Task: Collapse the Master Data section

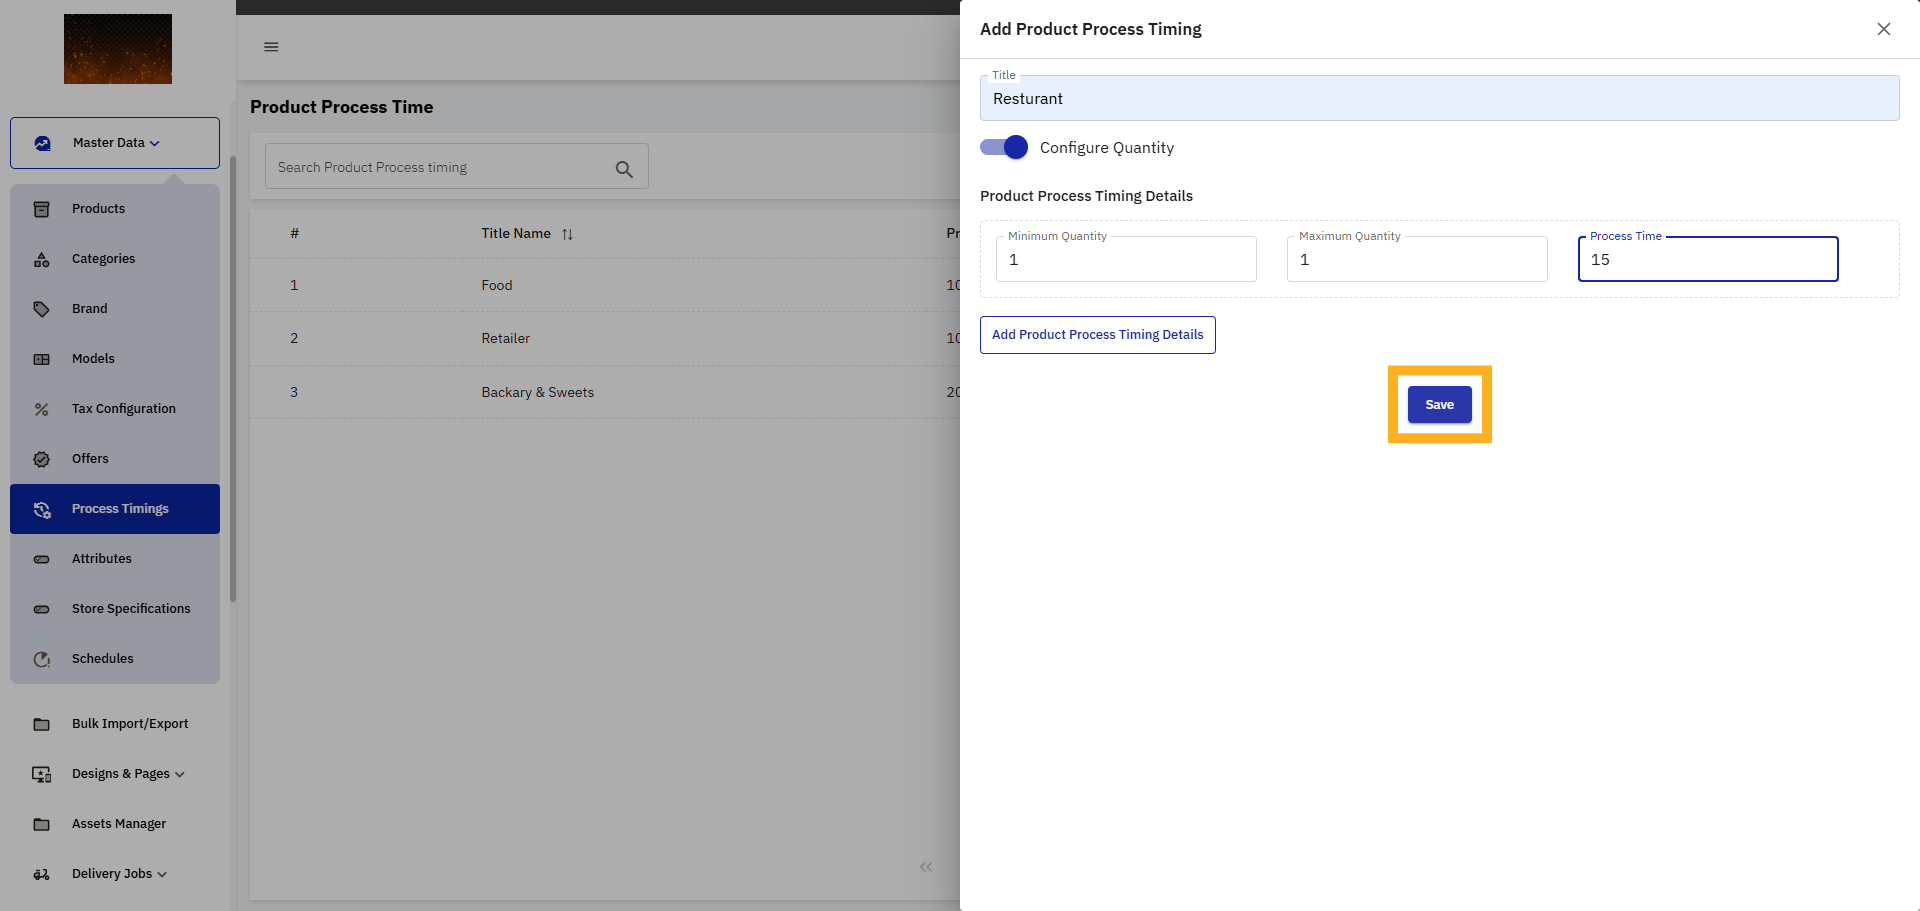Action: pos(114,142)
